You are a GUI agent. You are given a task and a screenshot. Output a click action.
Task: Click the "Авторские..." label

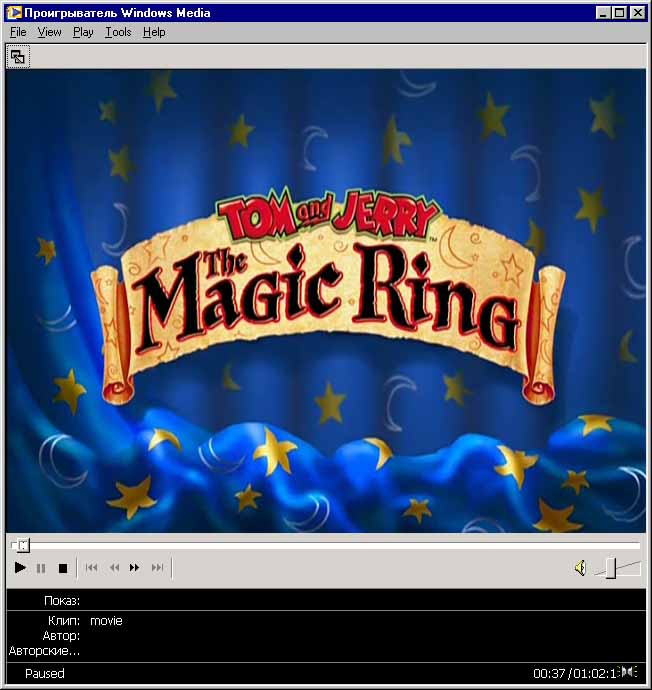tap(44, 650)
